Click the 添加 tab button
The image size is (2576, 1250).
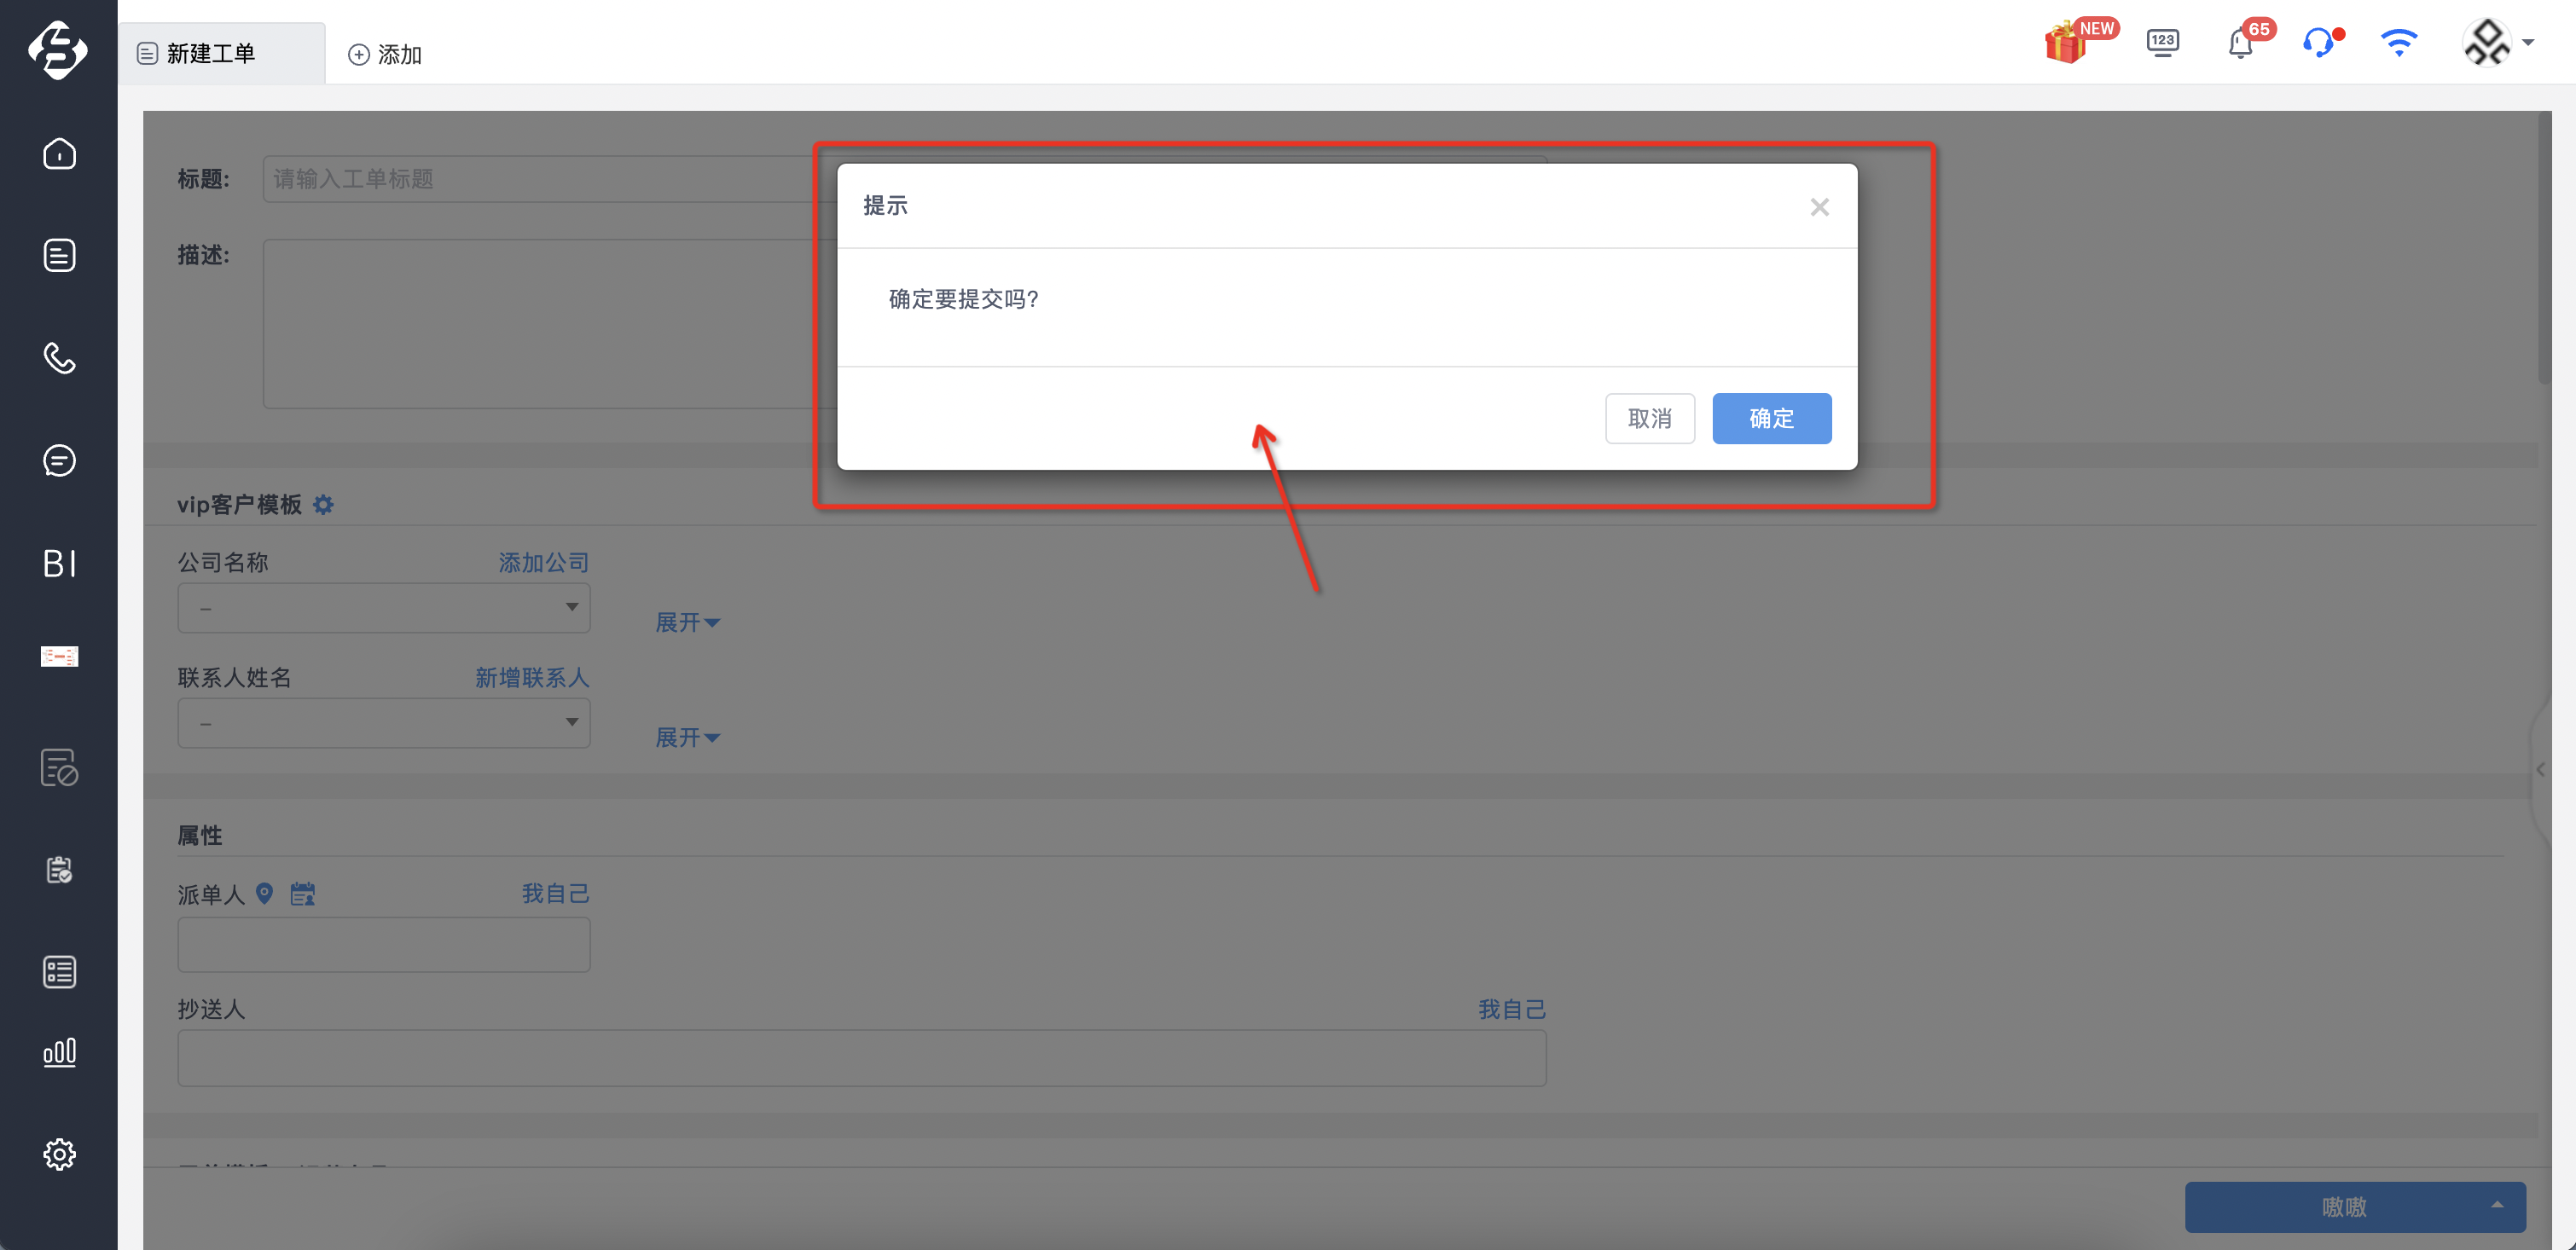385,54
